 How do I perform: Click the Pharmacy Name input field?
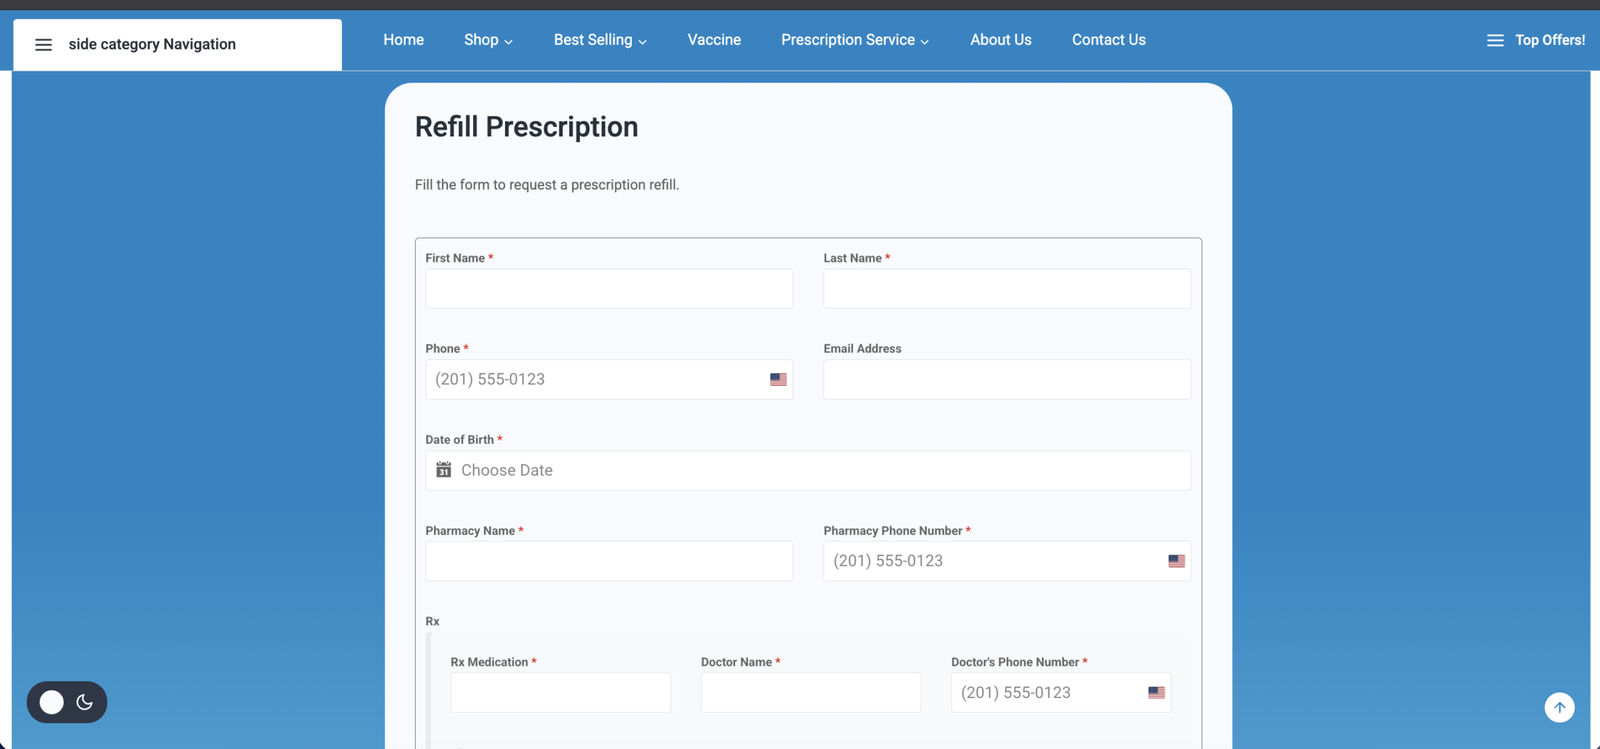coord(609,561)
